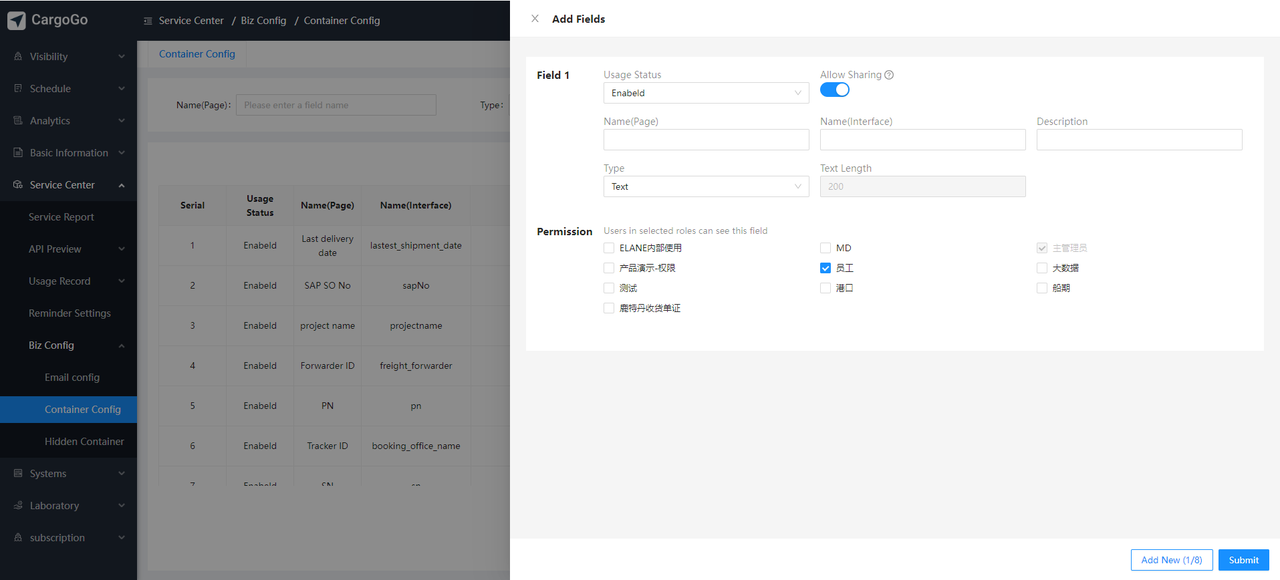Click the CargoGo paper plane logo
This screenshot has height=580, width=1280.
pos(16,20)
